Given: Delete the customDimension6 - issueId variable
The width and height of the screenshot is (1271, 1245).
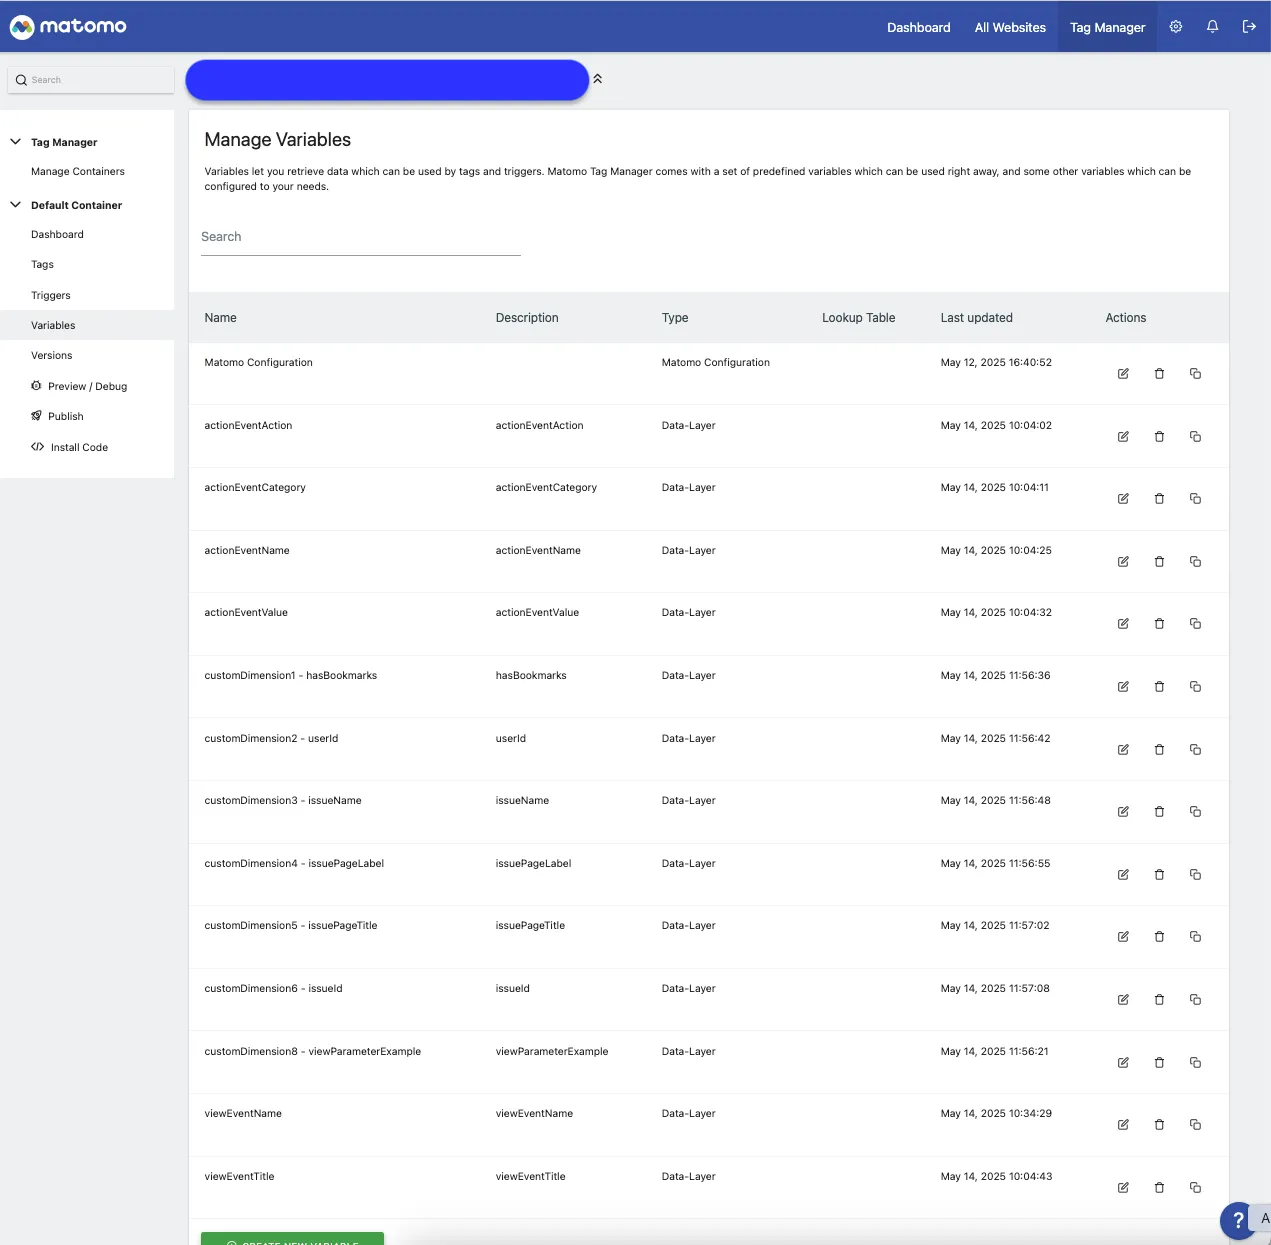Looking at the screenshot, I should (x=1159, y=1000).
